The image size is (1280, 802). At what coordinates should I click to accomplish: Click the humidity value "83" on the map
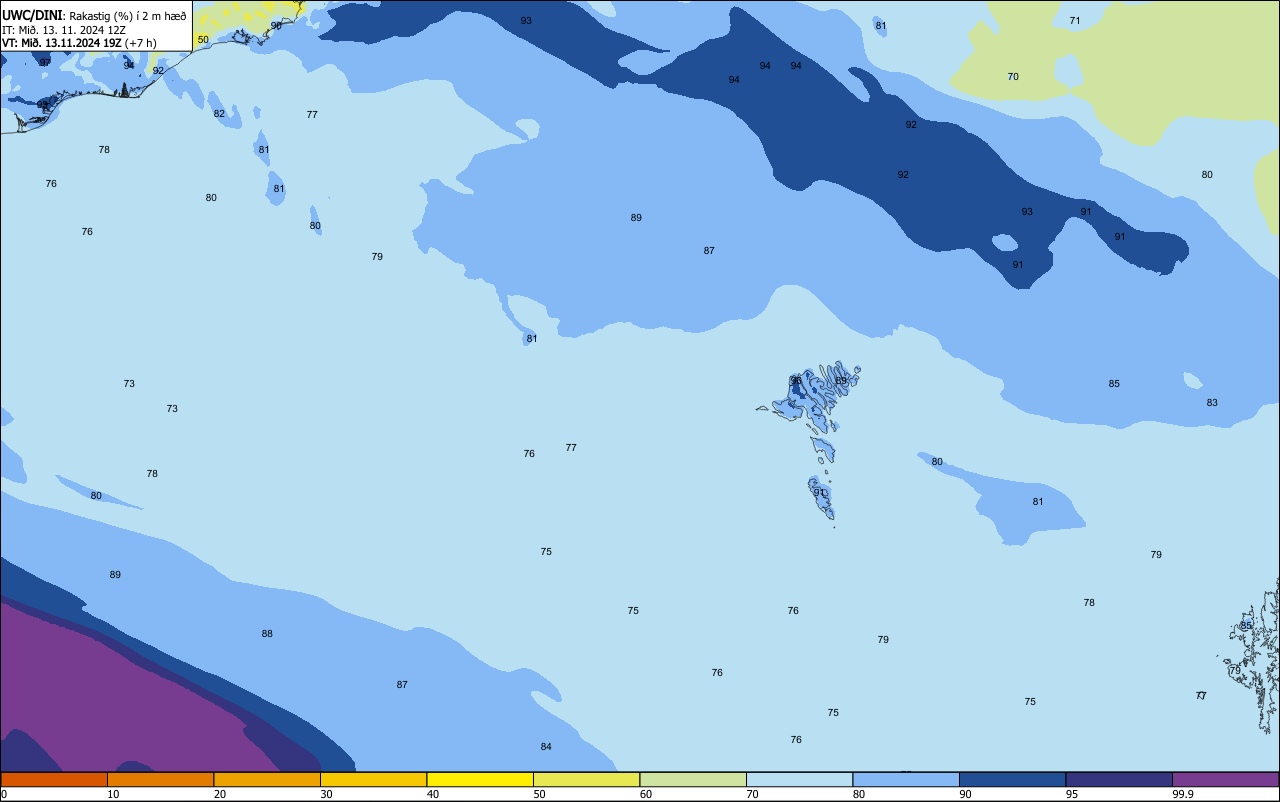(x=1212, y=403)
